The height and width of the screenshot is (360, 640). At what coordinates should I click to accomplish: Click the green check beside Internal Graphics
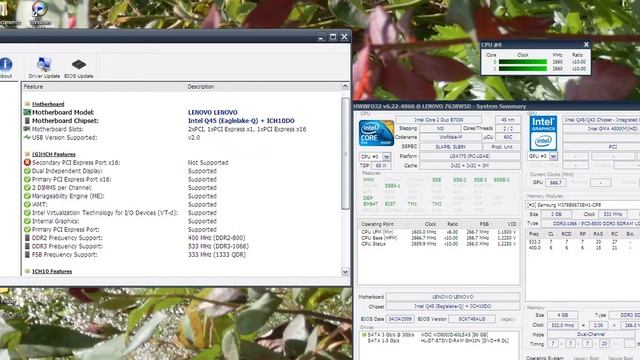point(27,221)
